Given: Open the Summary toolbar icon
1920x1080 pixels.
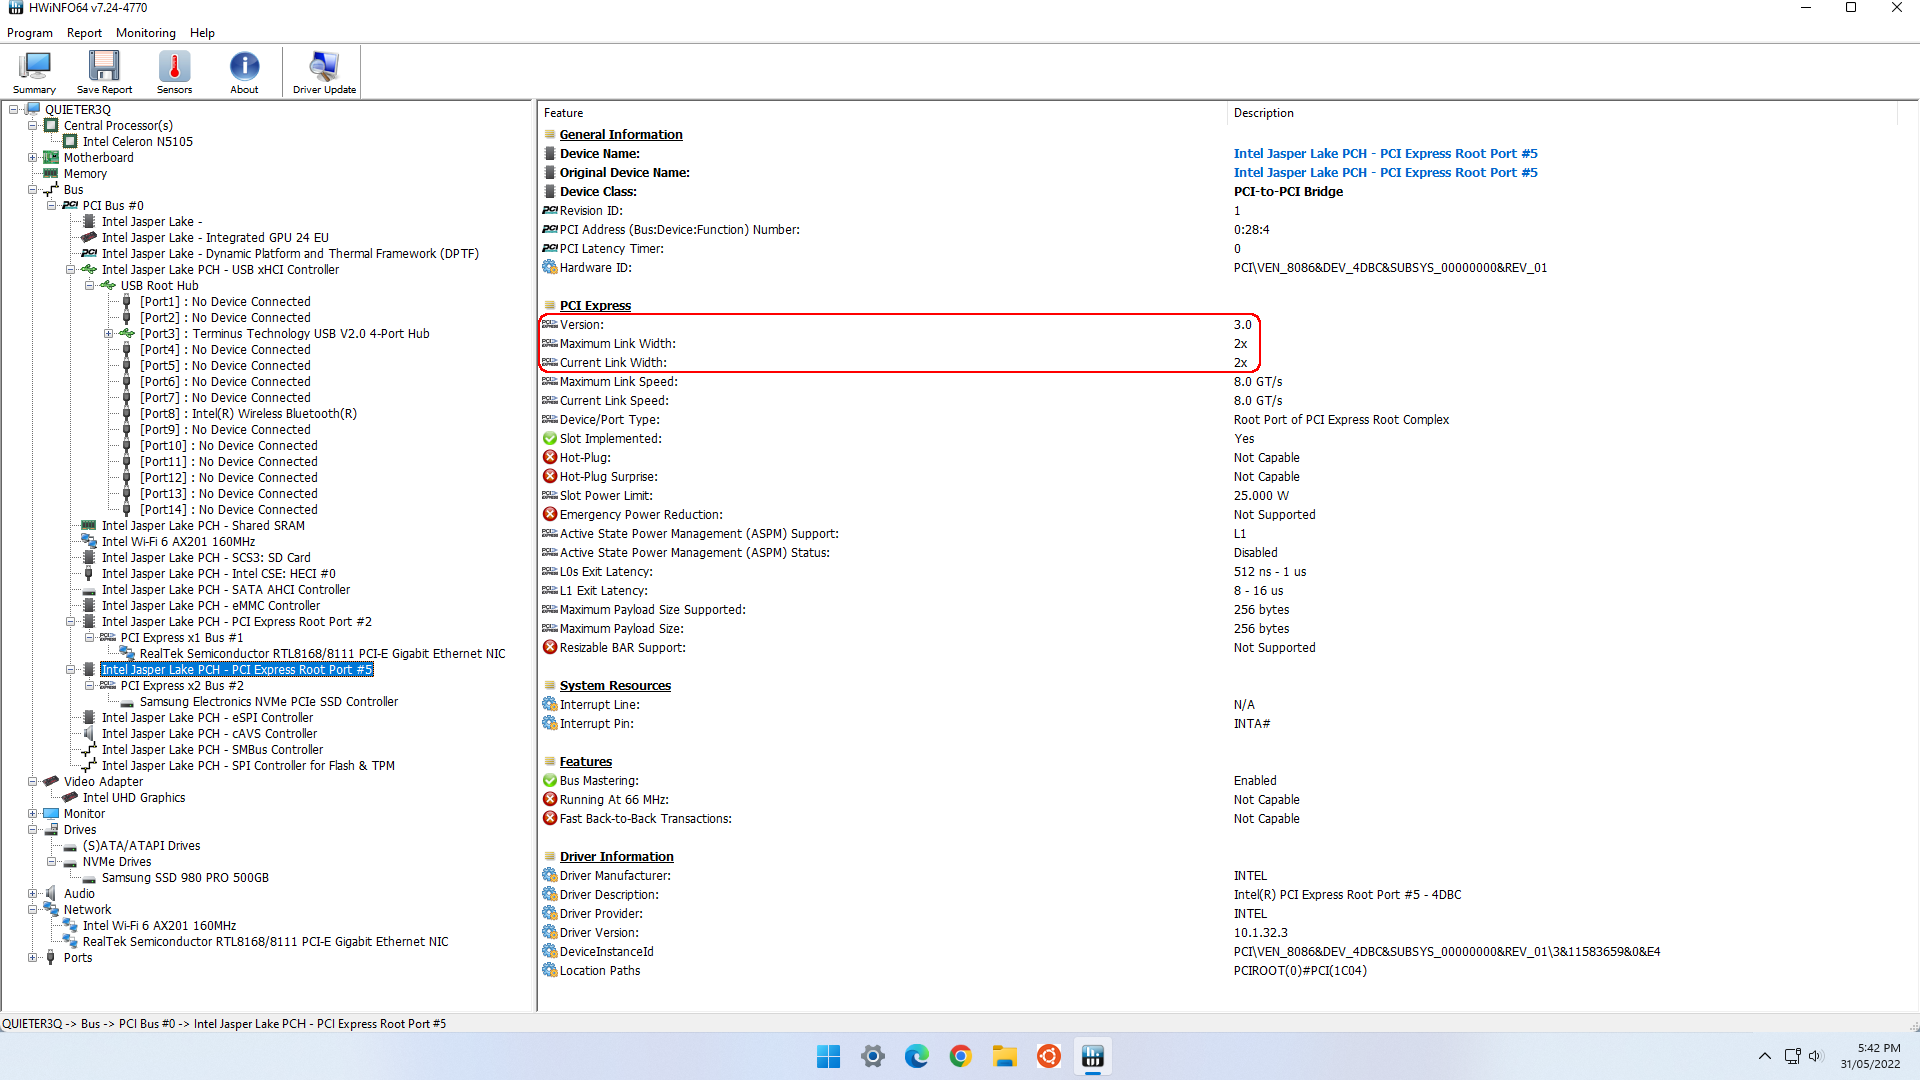Looking at the screenshot, I should 34,72.
